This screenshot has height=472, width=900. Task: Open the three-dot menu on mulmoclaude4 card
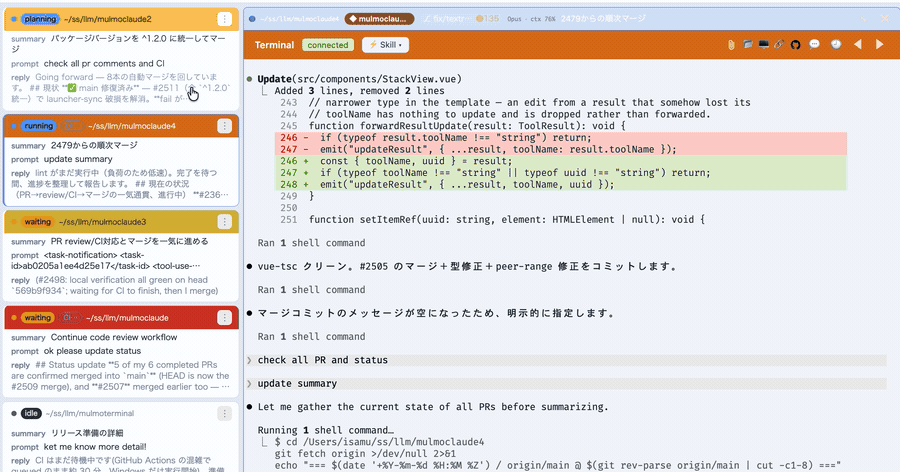click(x=224, y=126)
